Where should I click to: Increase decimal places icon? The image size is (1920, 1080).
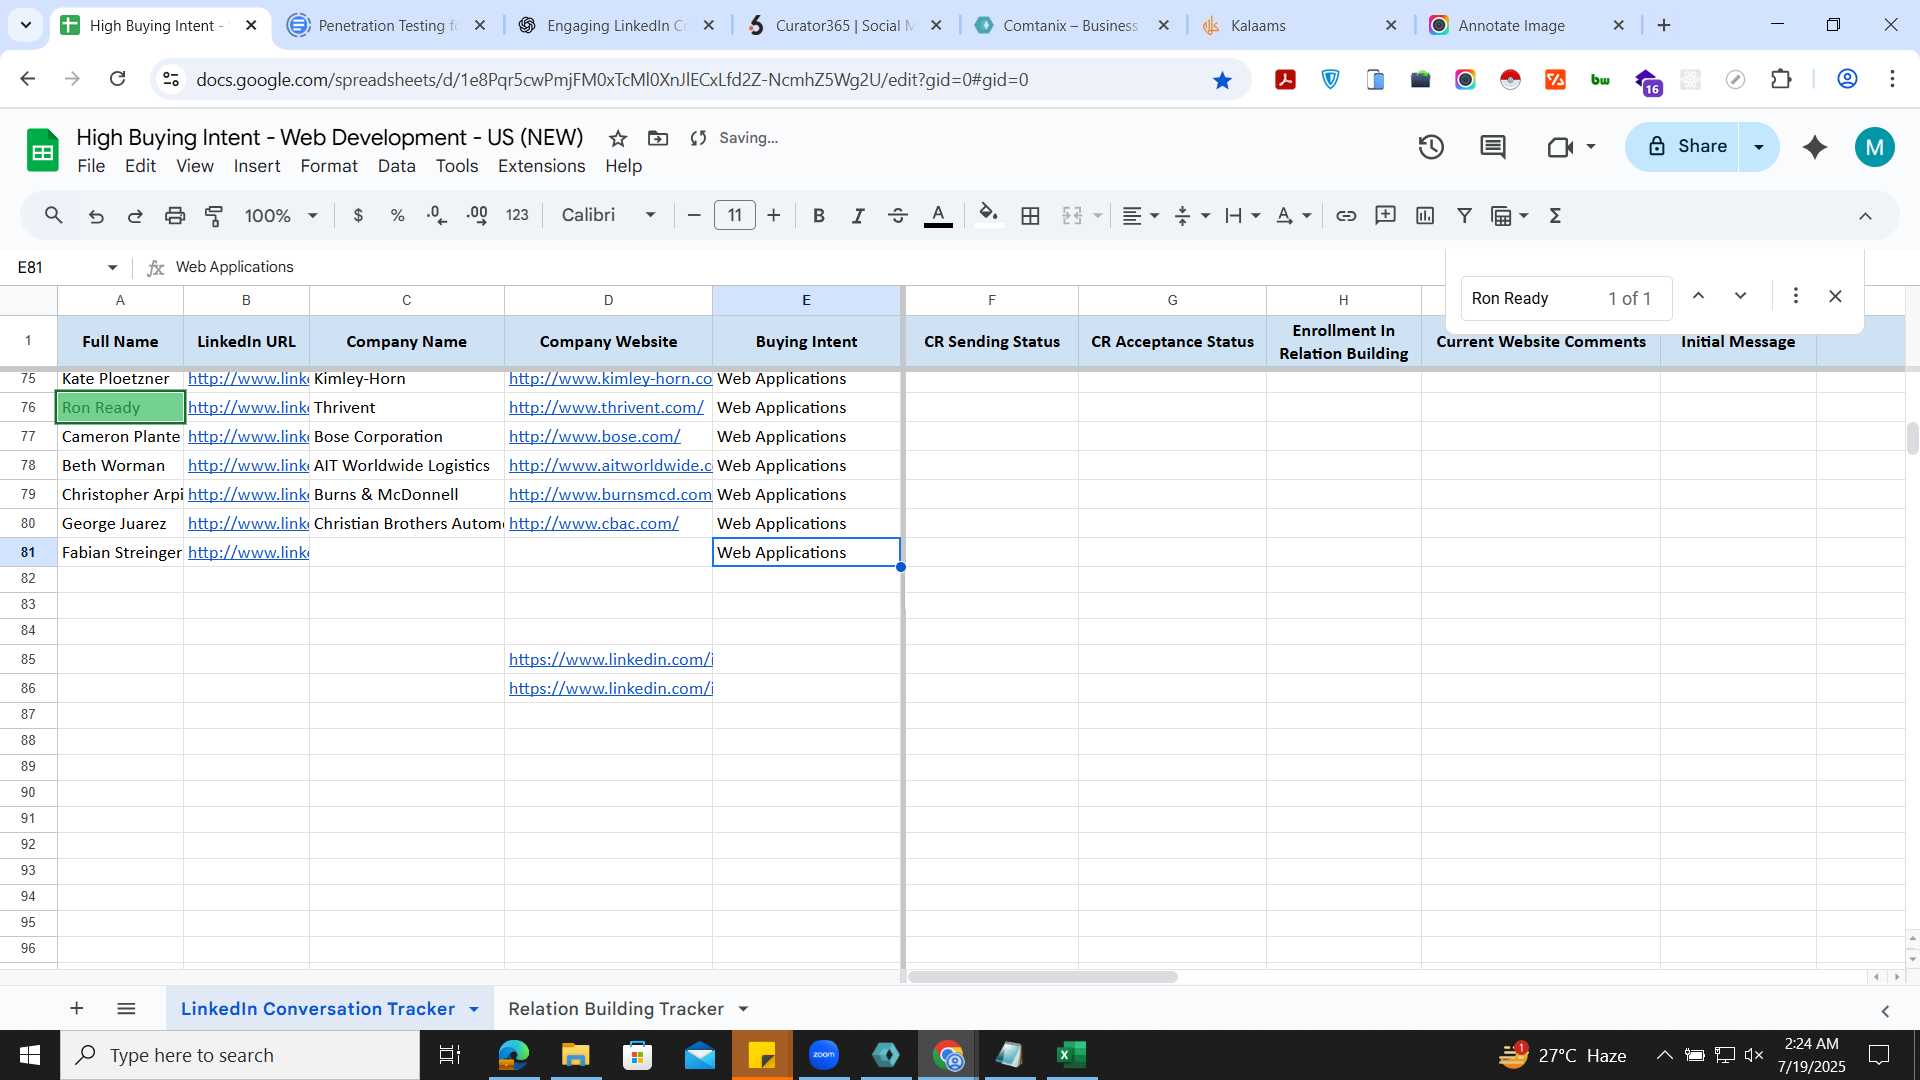[477, 216]
